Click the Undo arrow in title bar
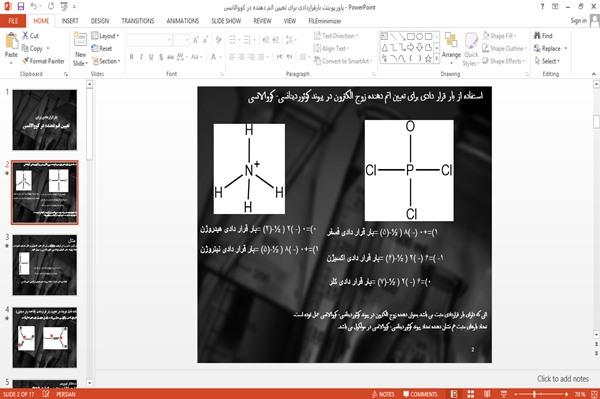 [34, 6]
